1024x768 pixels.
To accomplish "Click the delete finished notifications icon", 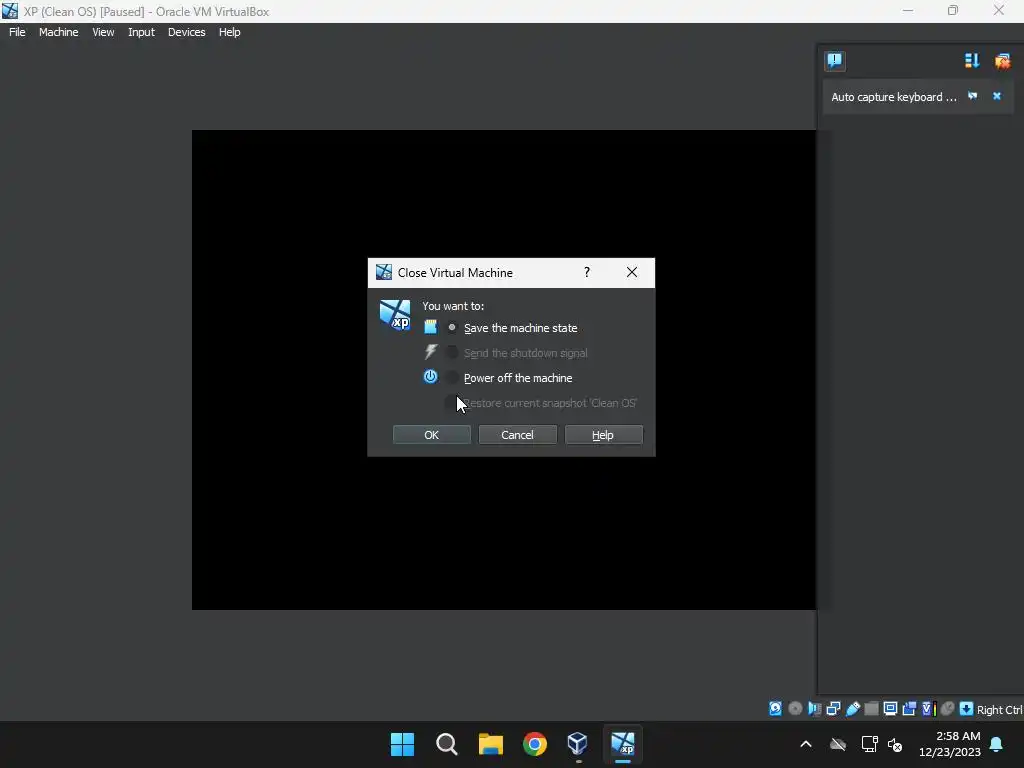I will pos(1002,61).
